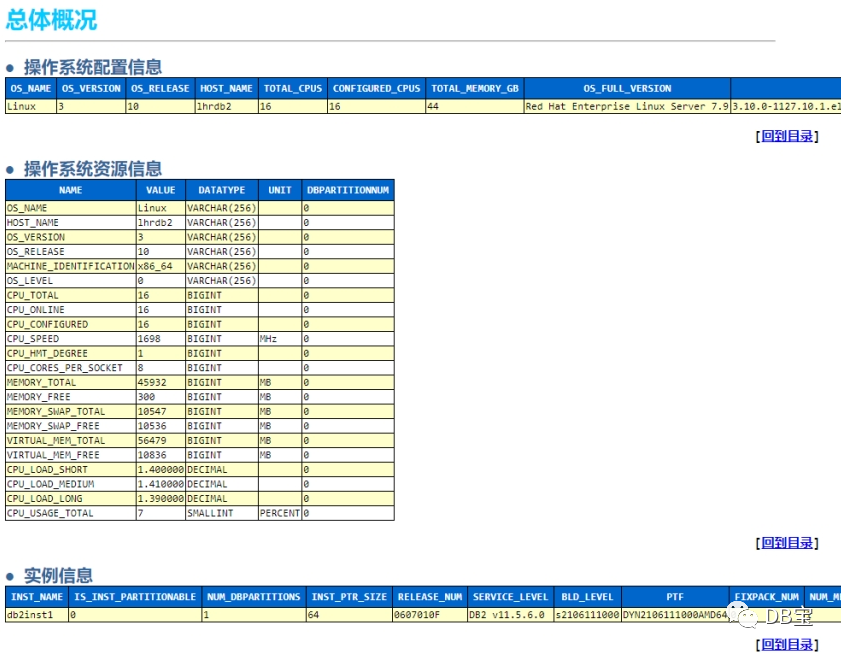The width and height of the screenshot is (841, 653).
Task: Select the 操作系统资源信息 section heading
Action: pos(93,169)
